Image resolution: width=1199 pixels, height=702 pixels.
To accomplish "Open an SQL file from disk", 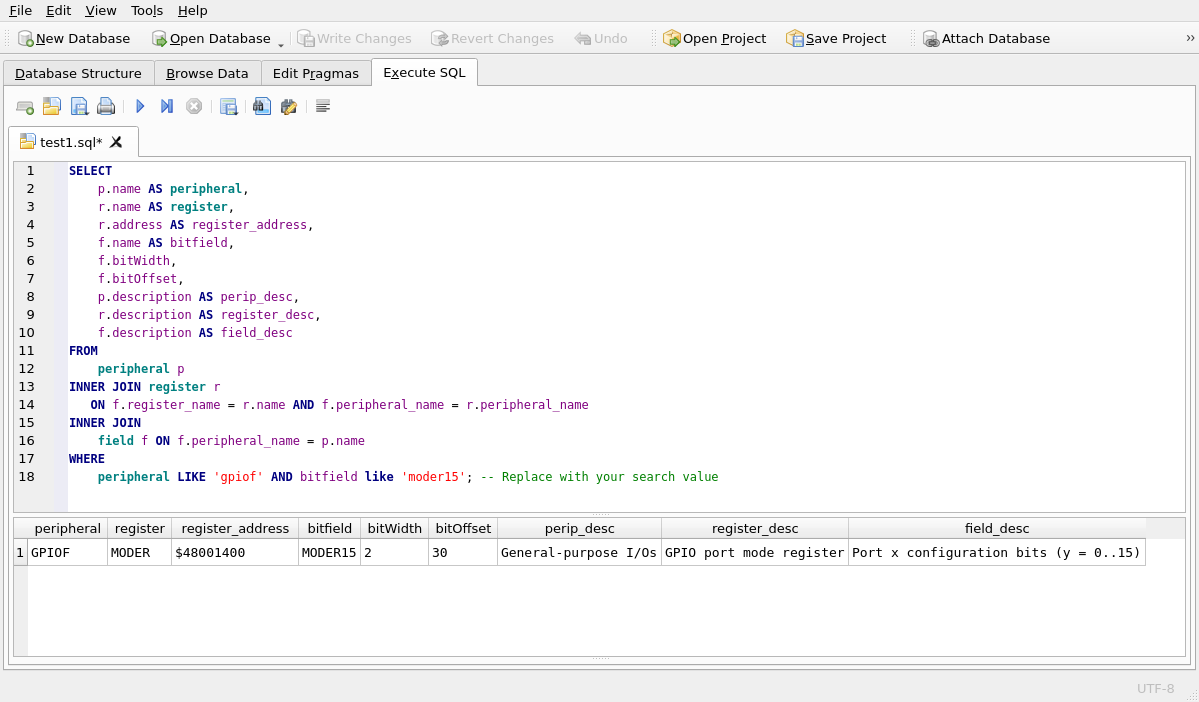I will tap(51, 107).
